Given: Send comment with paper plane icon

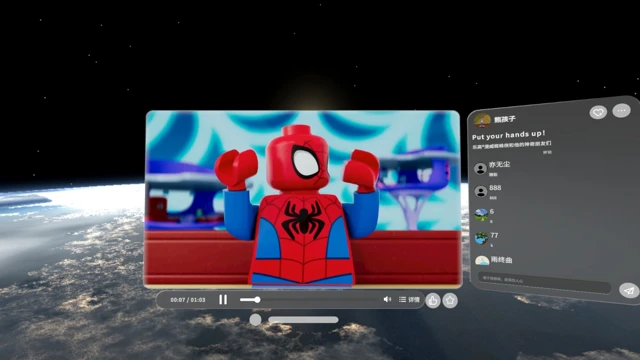Looking at the screenshot, I should pyautogui.click(x=629, y=290).
